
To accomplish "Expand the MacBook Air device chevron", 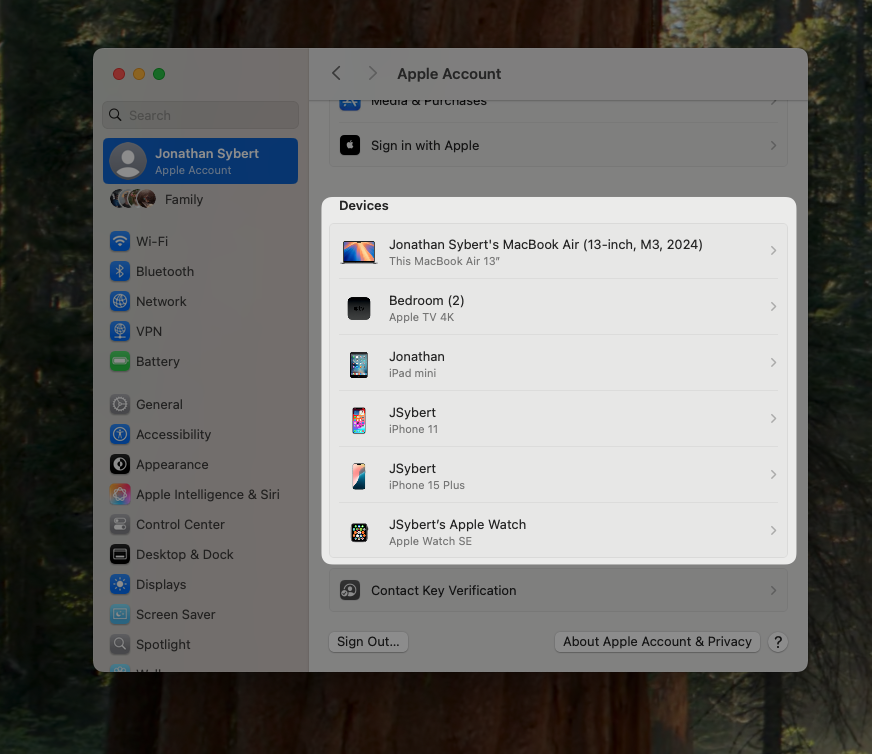I will pos(773,251).
